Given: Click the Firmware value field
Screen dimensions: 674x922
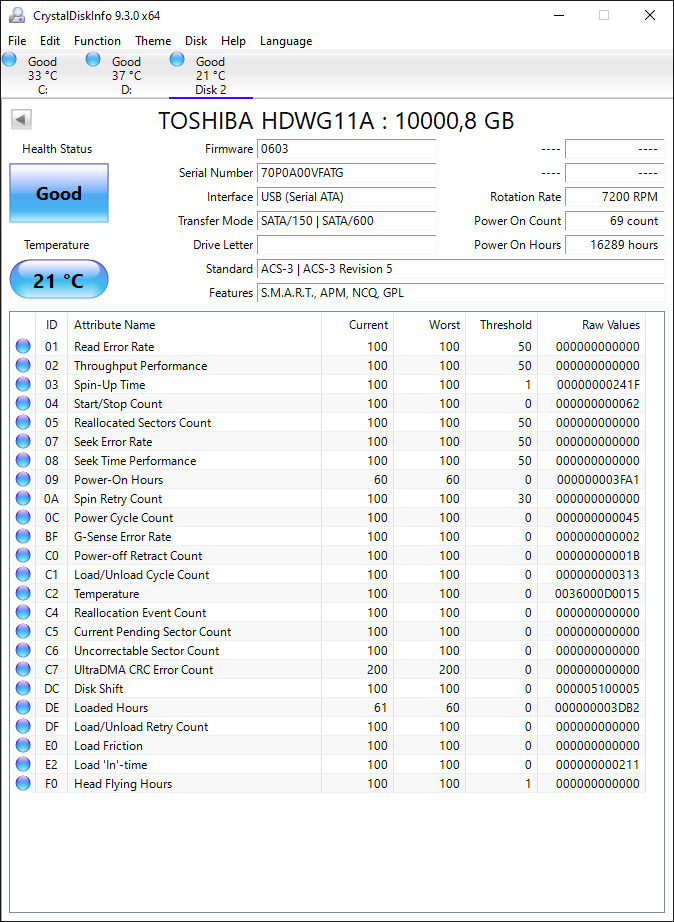Looking at the screenshot, I should [x=346, y=149].
